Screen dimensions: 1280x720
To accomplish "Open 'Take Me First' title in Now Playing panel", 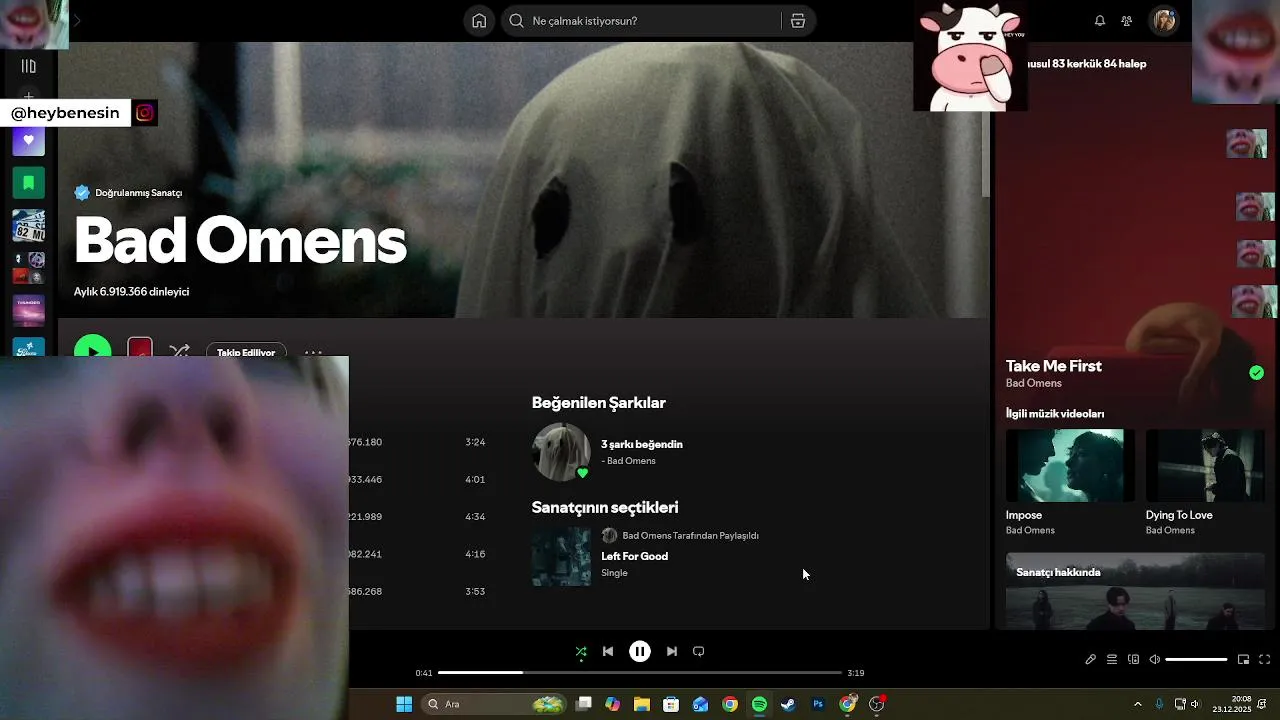I will click(x=1054, y=366).
